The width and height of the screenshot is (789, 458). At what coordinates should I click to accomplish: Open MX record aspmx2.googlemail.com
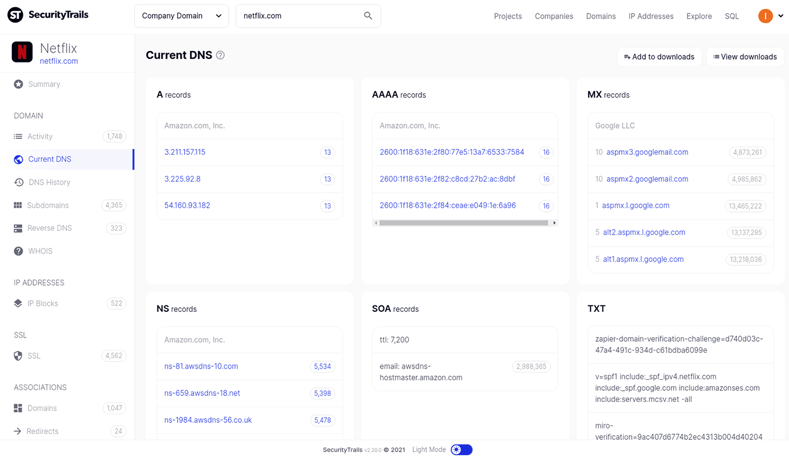pos(647,179)
